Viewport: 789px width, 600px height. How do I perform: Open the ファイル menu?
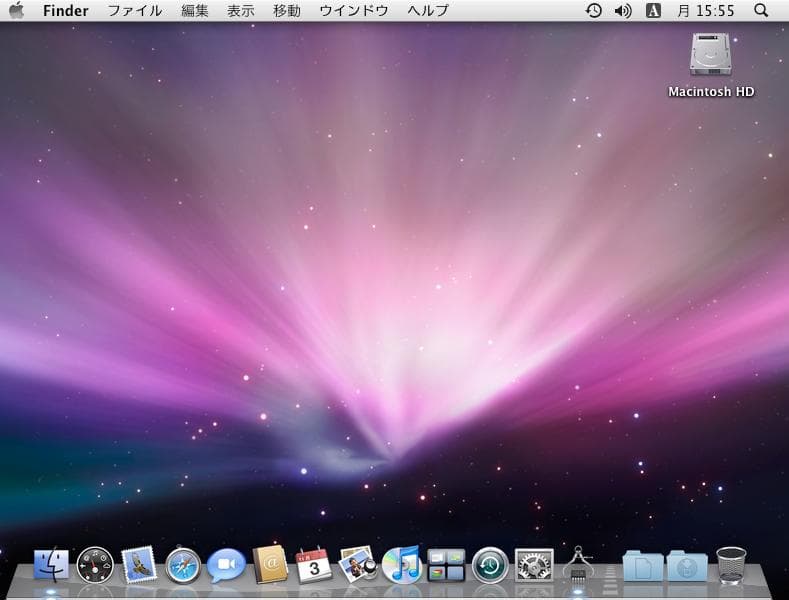click(135, 11)
